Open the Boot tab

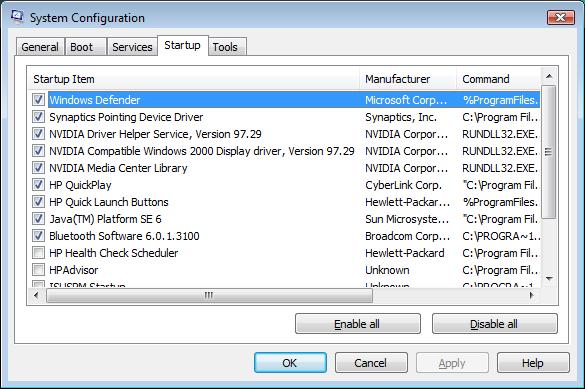86,47
